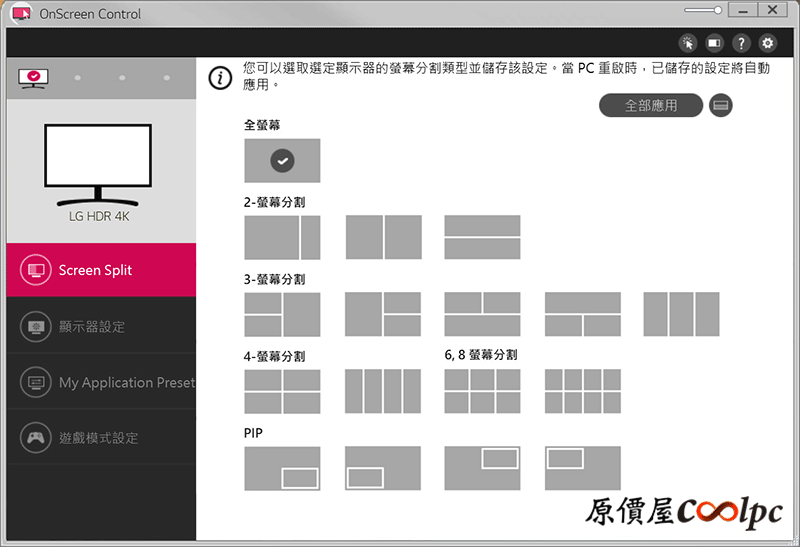Click the slider in the title bar
The width and height of the screenshot is (800, 547).
(703, 10)
